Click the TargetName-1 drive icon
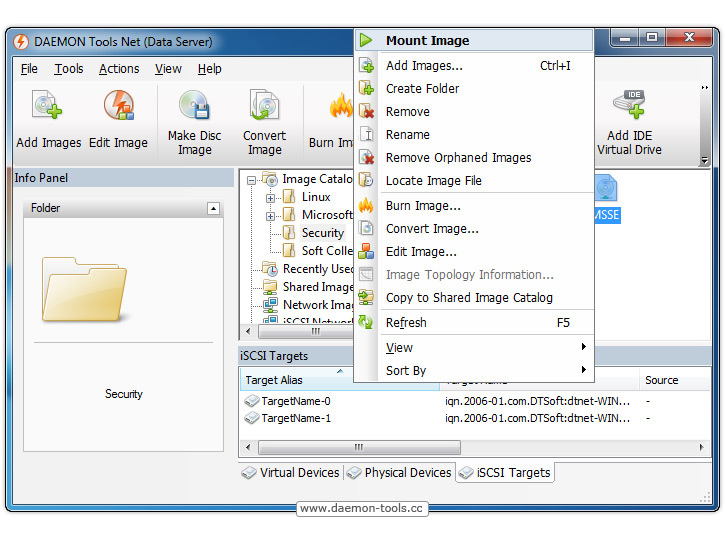The height and width of the screenshot is (540, 725). pyautogui.click(x=252, y=417)
